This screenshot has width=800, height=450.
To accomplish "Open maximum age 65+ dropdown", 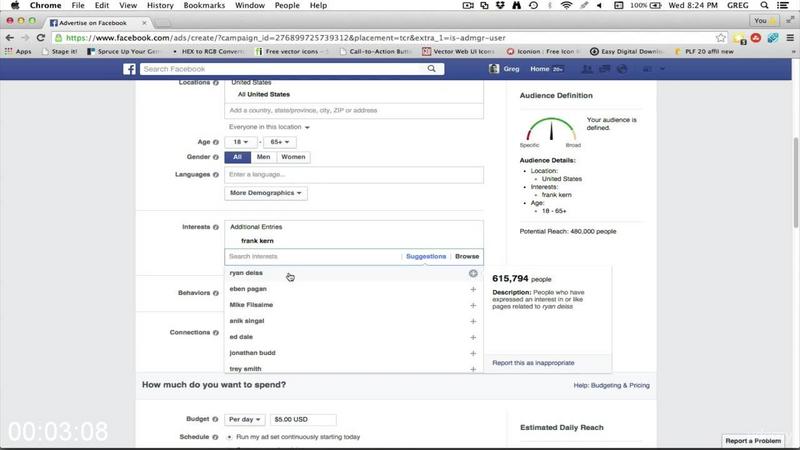I will coord(280,142).
